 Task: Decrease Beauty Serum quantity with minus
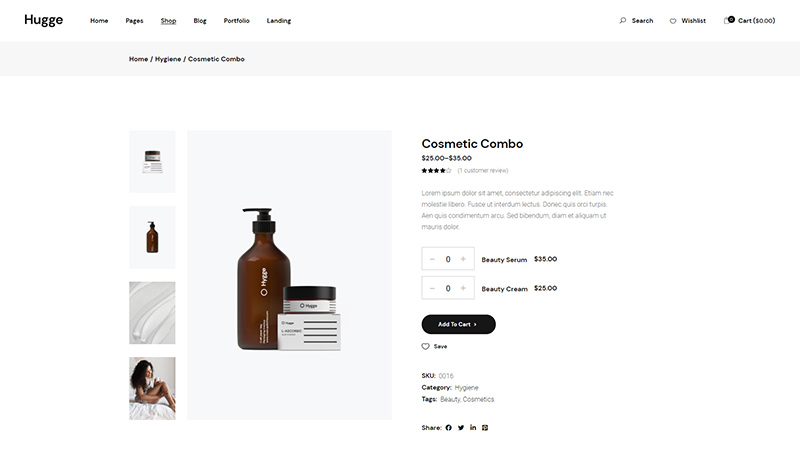tap(432, 259)
